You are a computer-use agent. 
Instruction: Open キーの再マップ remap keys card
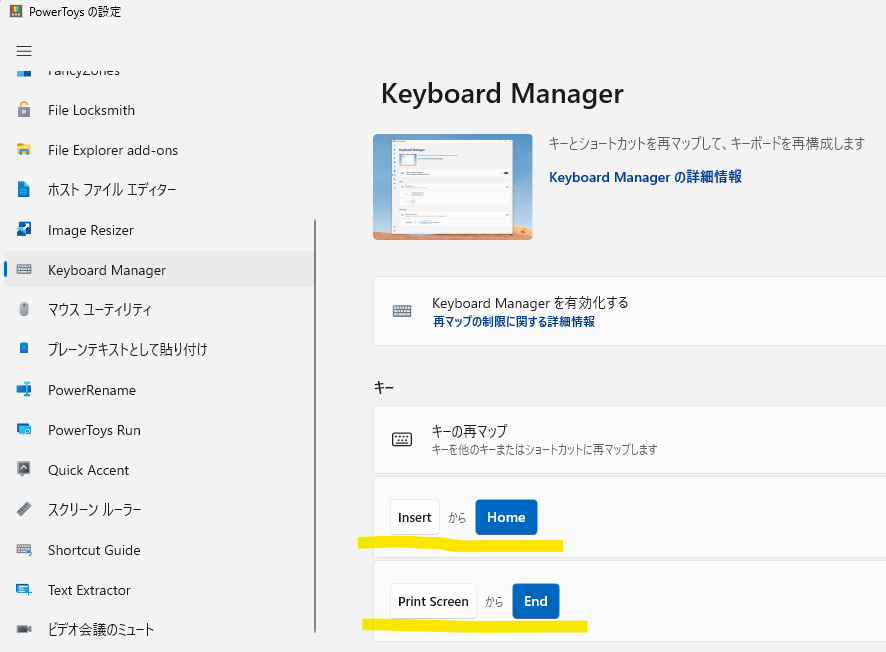point(629,440)
